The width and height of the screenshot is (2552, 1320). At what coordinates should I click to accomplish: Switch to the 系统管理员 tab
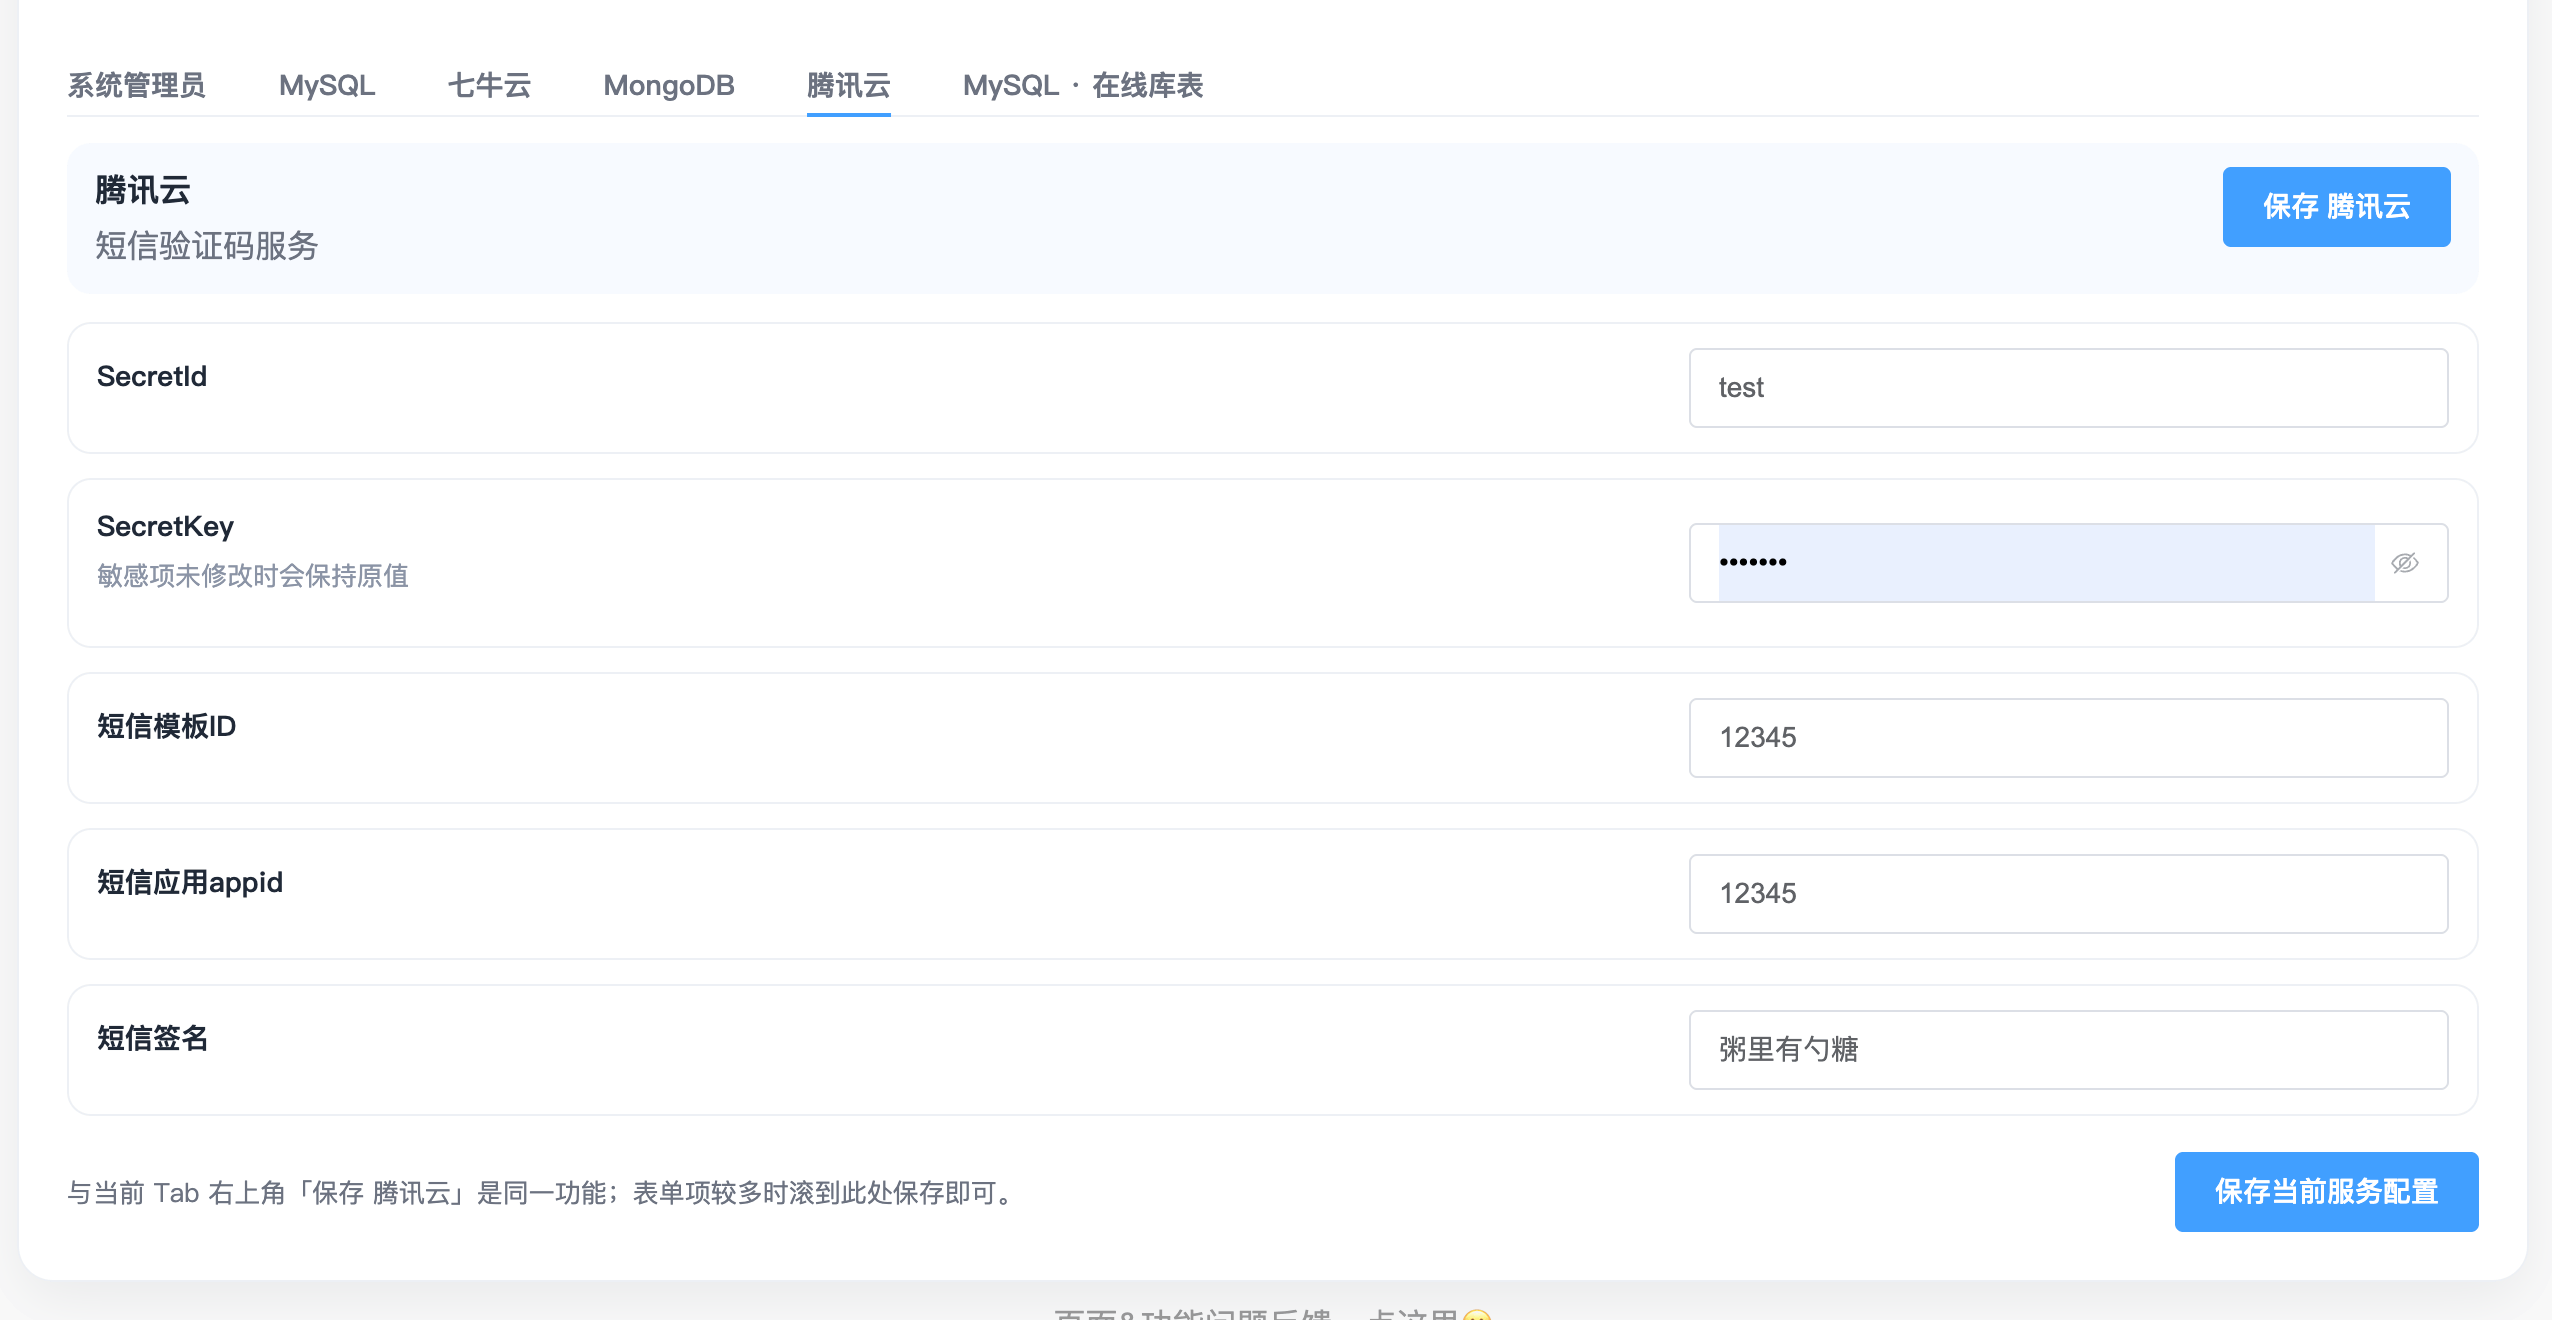pyautogui.click(x=136, y=85)
